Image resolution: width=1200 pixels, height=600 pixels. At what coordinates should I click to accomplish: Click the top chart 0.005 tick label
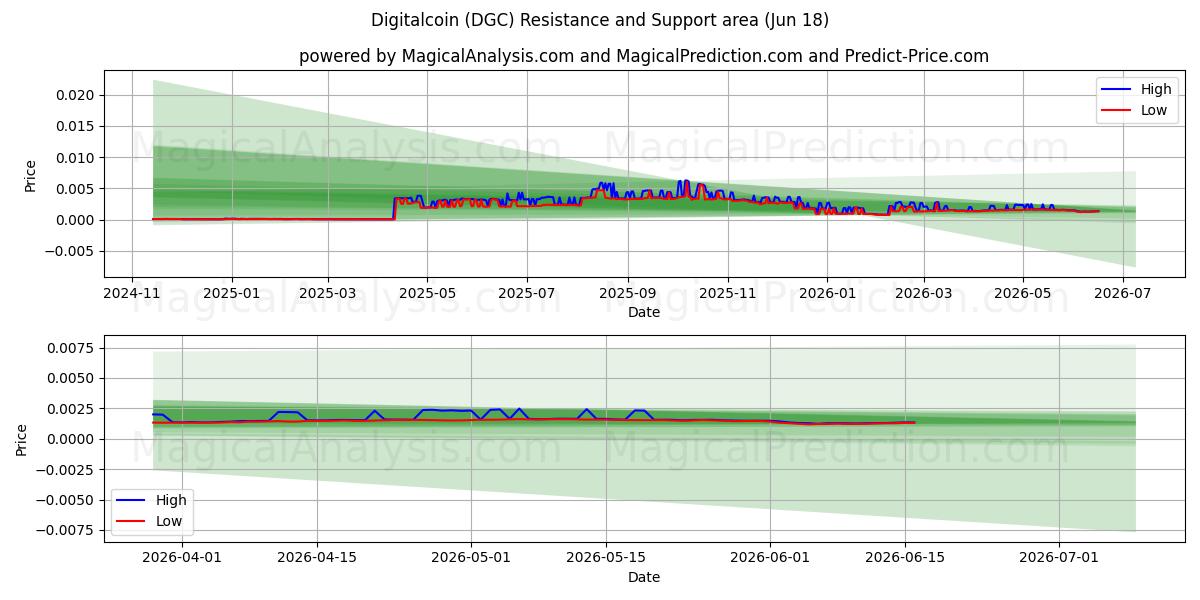tap(75, 189)
